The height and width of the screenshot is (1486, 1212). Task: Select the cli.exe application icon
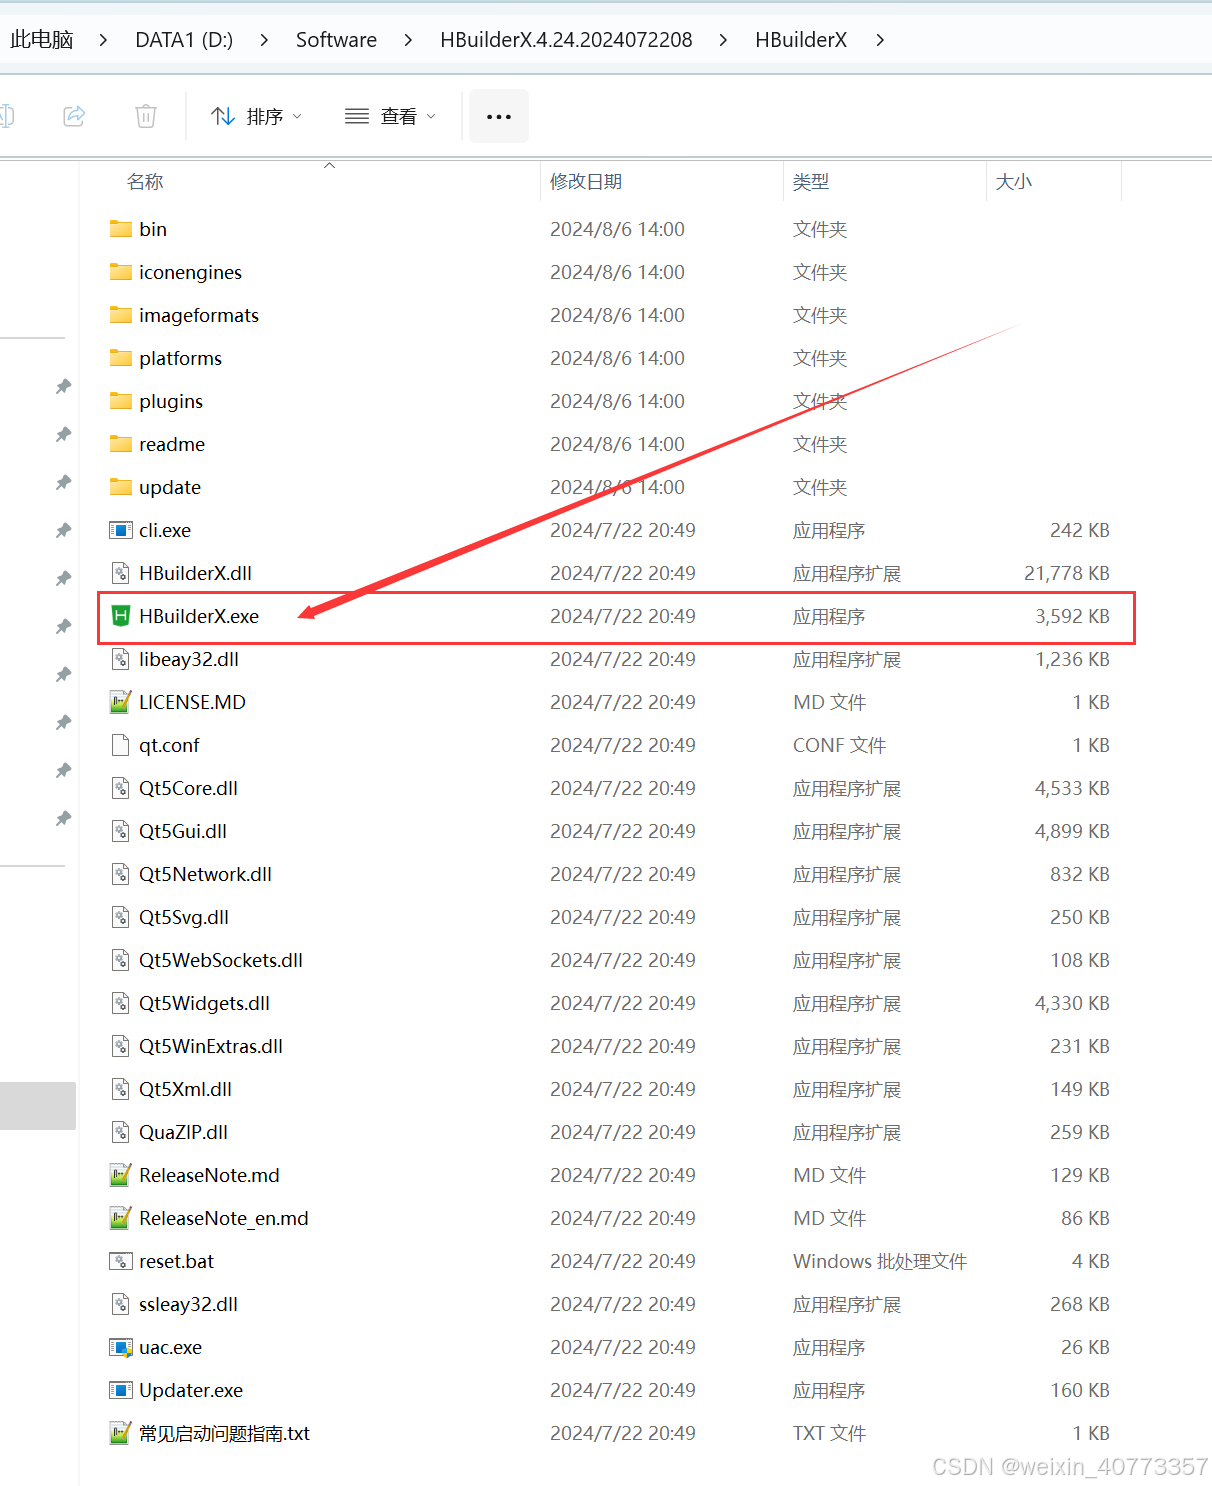121,530
